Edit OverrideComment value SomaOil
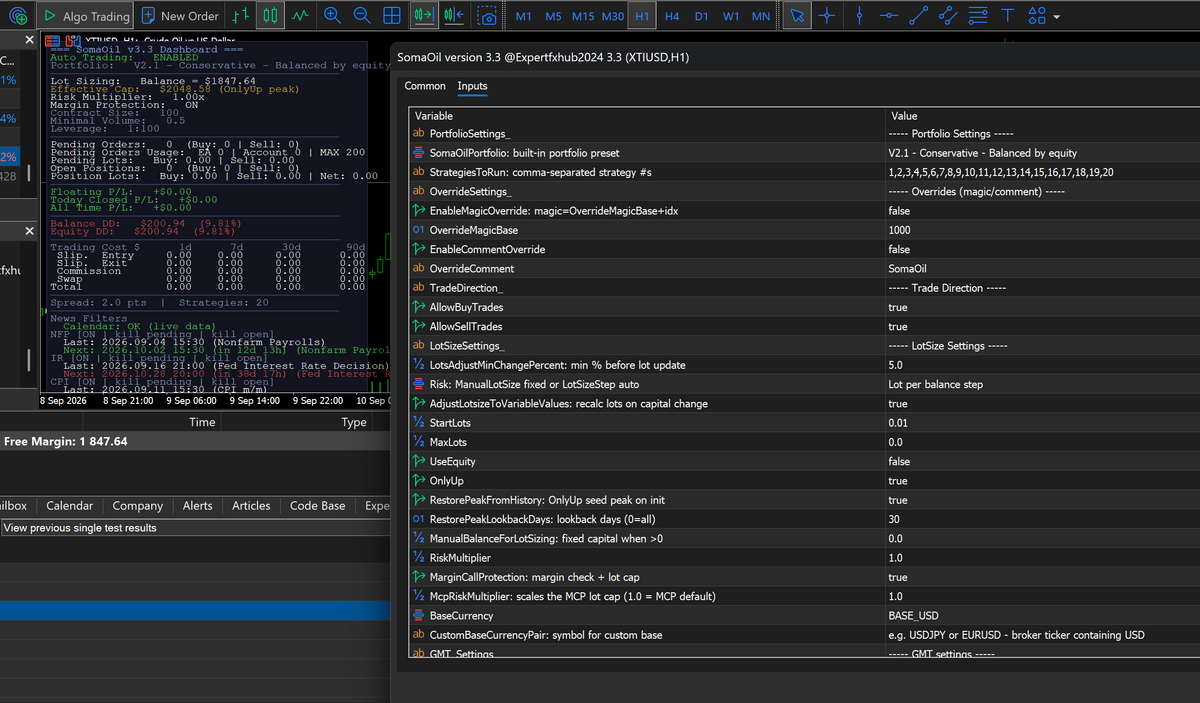Screen dimensions: 1200x703 pyautogui.click(x=1040, y=269)
